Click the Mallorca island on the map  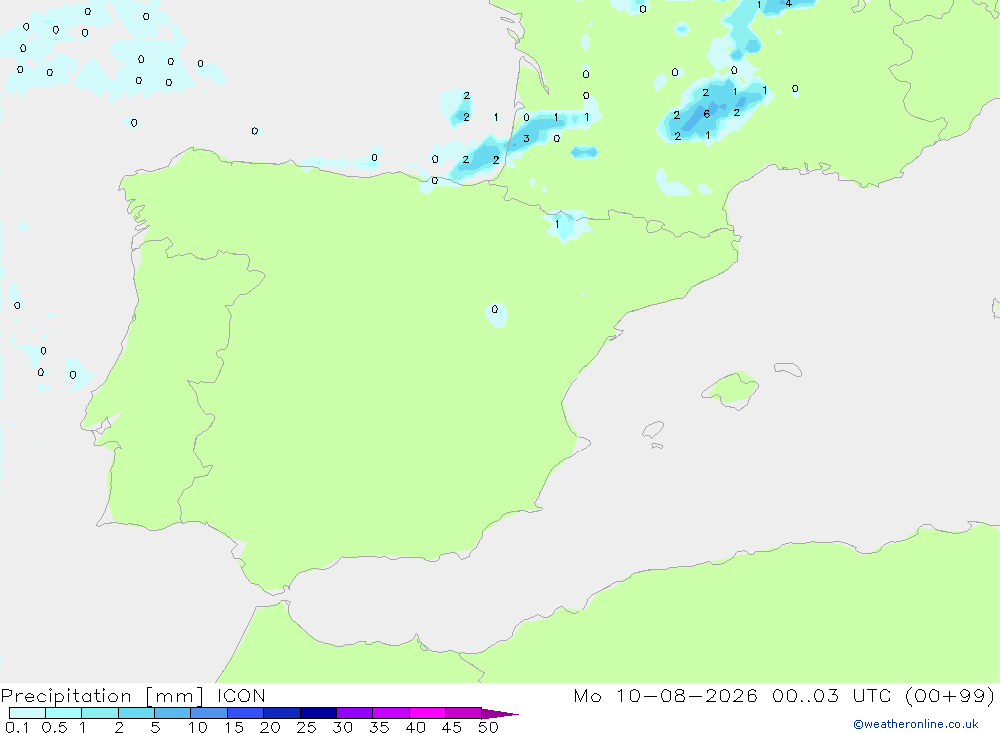pyautogui.click(x=730, y=389)
